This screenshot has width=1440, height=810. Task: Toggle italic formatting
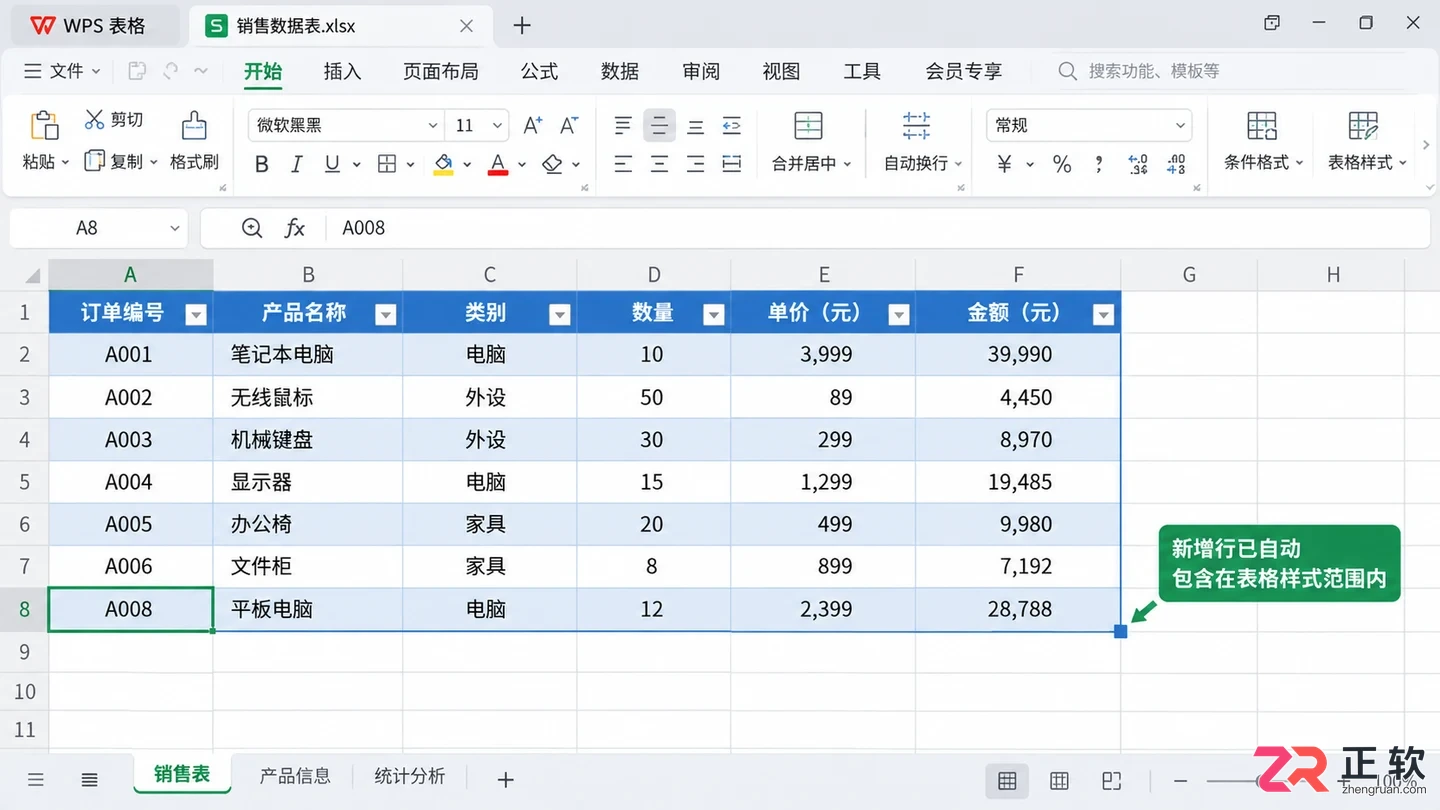click(297, 164)
